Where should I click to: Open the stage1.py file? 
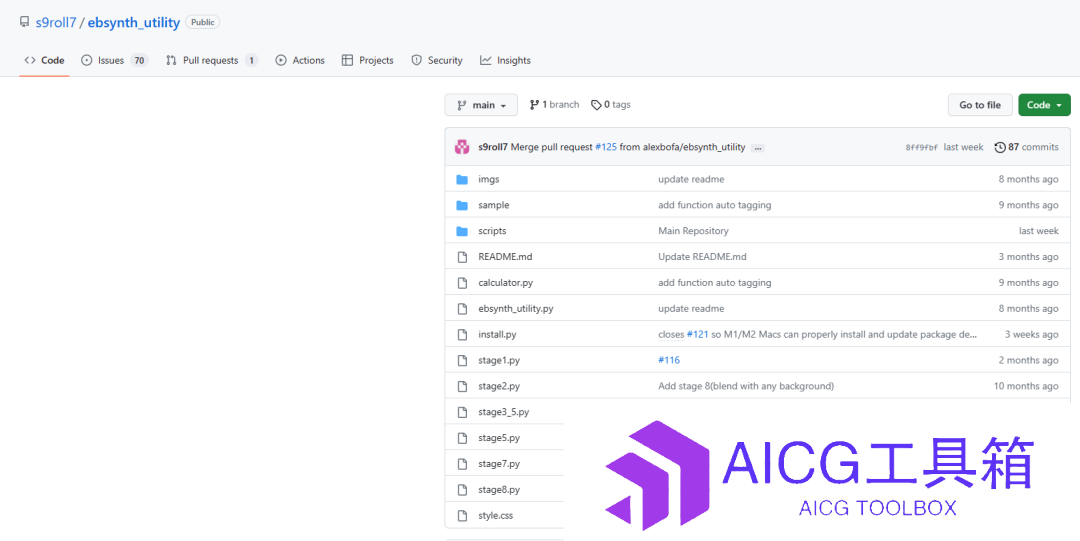click(499, 360)
